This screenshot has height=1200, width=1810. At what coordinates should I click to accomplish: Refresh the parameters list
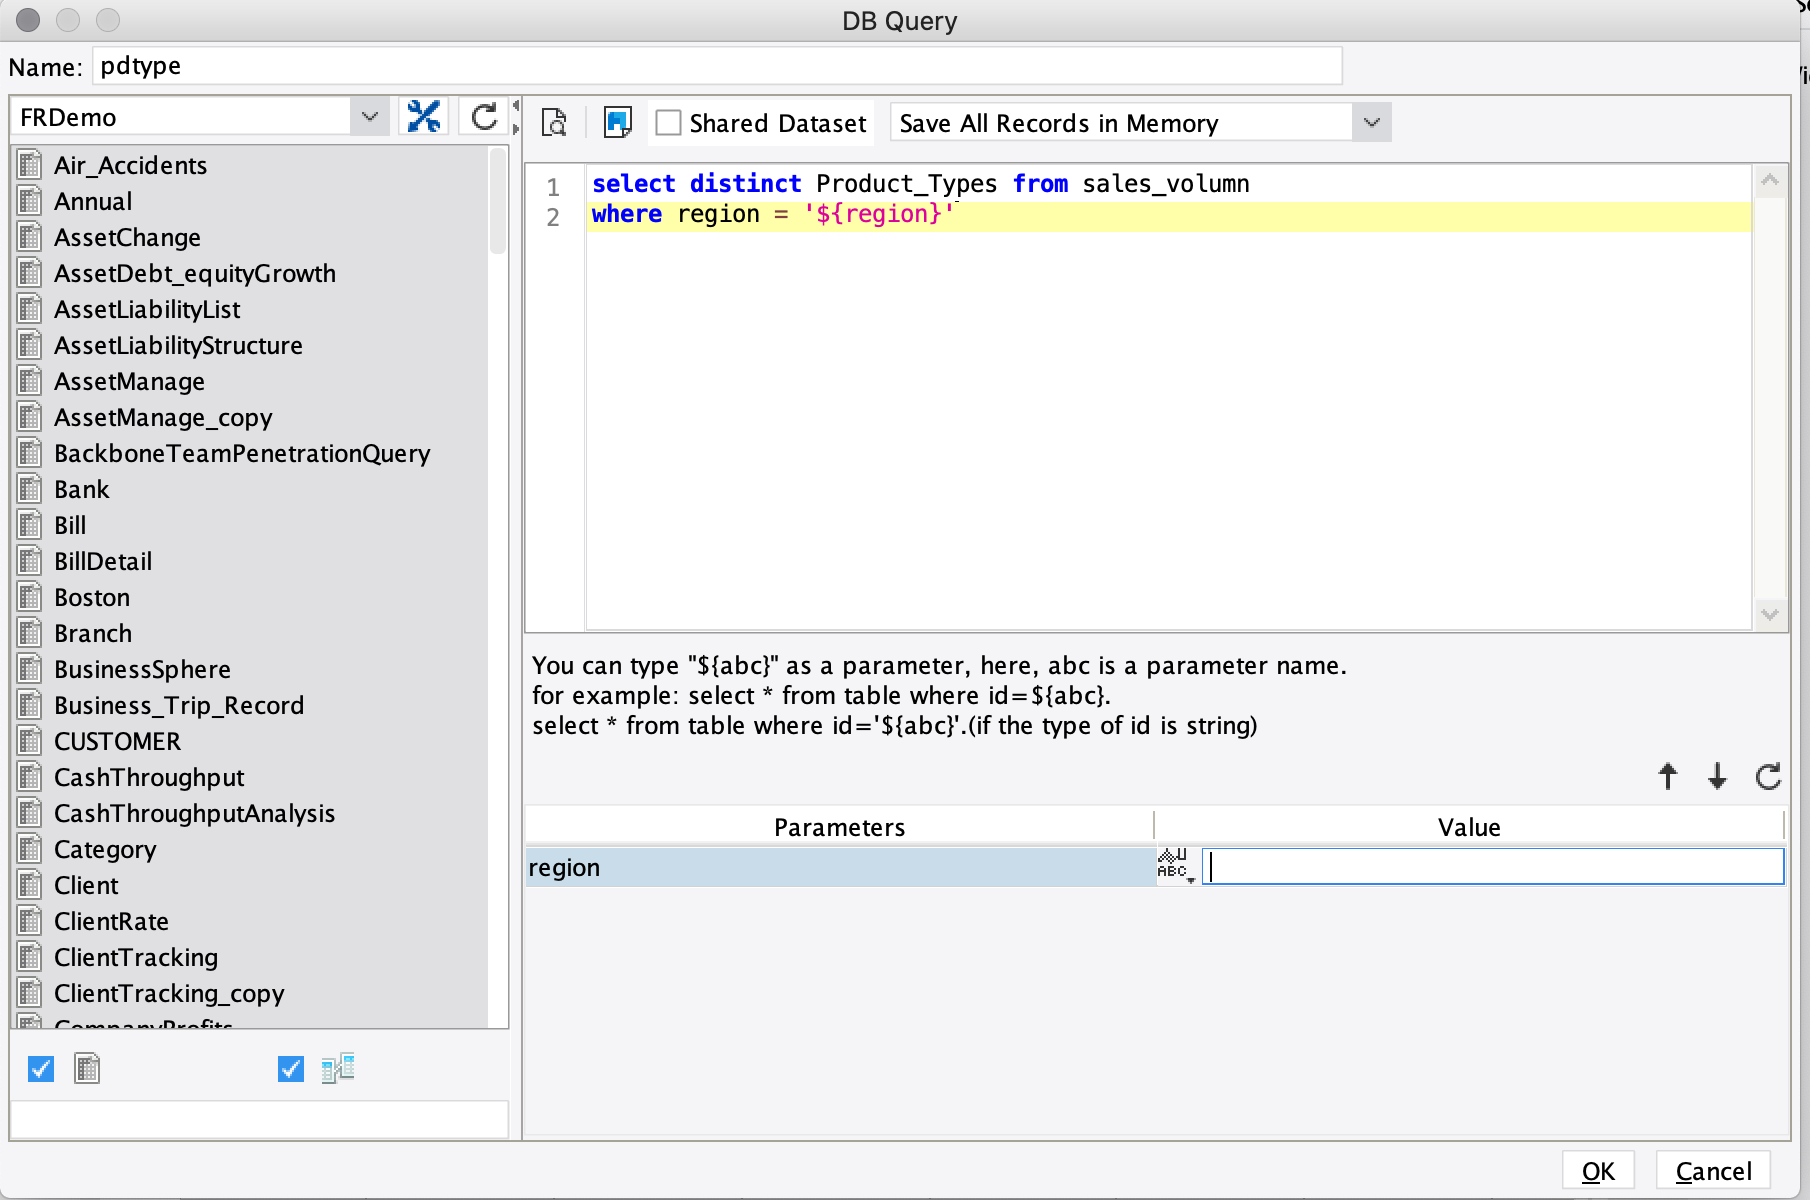pyautogui.click(x=1768, y=776)
